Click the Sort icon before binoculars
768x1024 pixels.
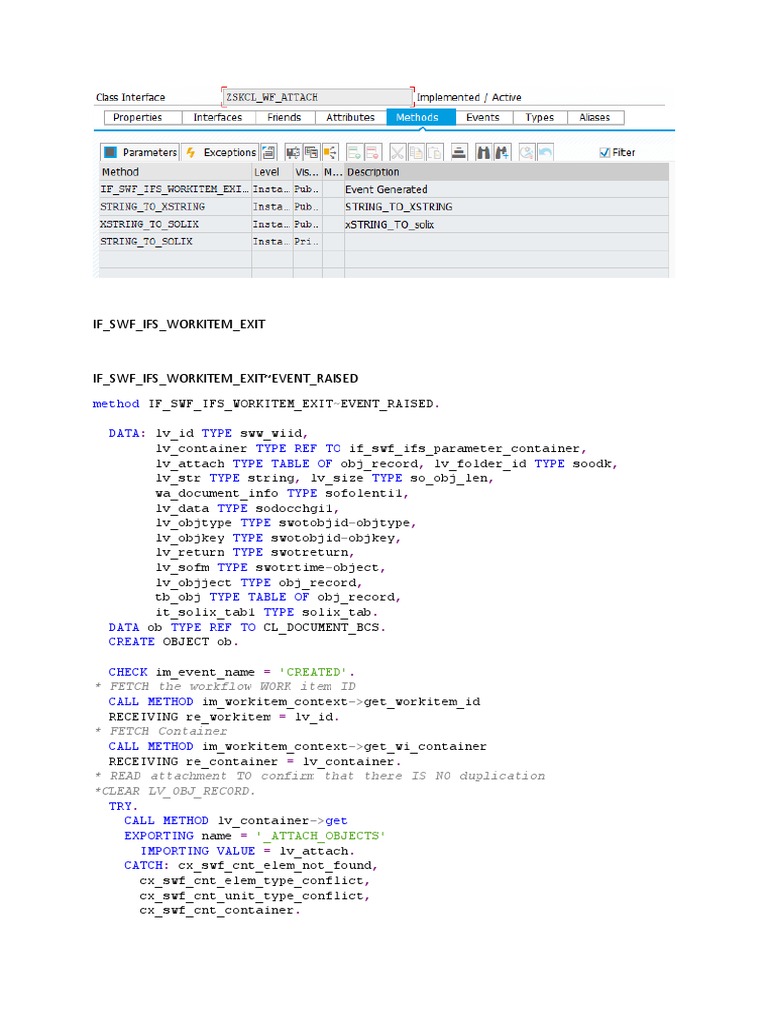tap(458, 152)
